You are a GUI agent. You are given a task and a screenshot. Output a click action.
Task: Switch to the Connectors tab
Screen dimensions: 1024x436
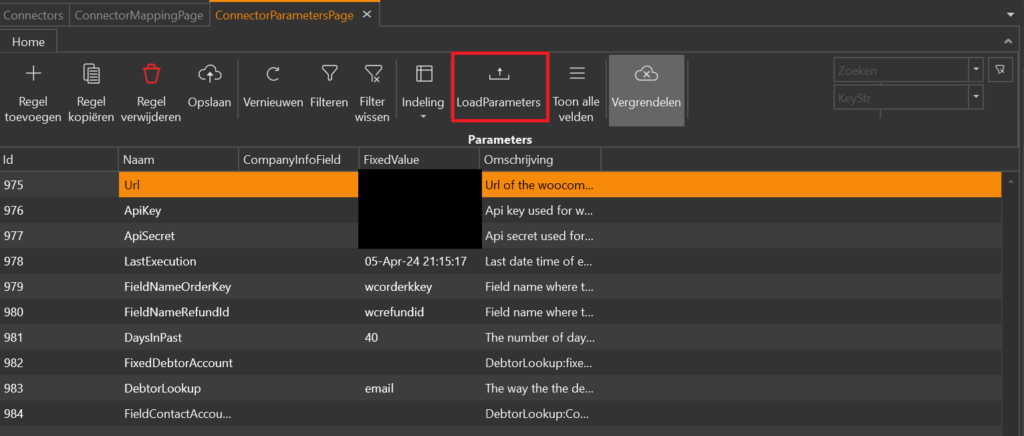pyautogui.click(x=35, y=14)
